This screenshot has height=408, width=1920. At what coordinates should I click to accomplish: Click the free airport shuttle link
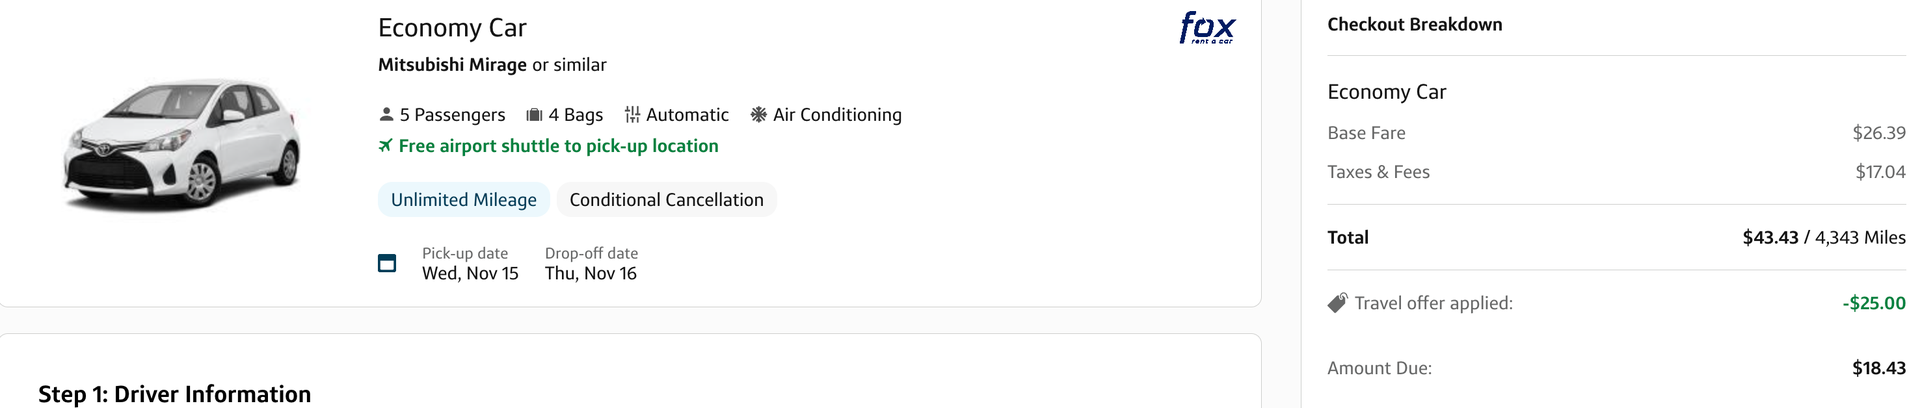coord(558,146)
